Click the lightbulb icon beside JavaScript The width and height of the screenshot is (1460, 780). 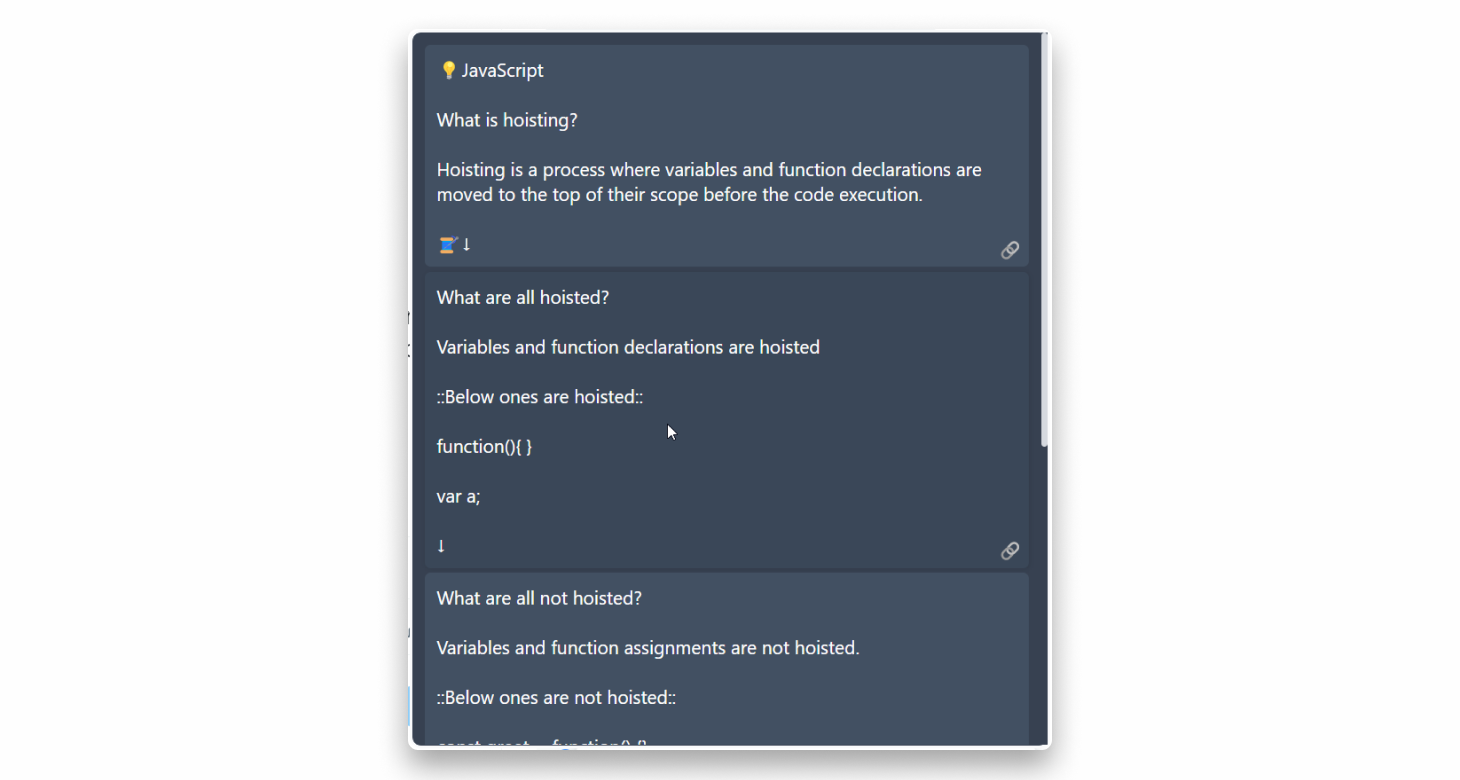click(x=447, y=70)
